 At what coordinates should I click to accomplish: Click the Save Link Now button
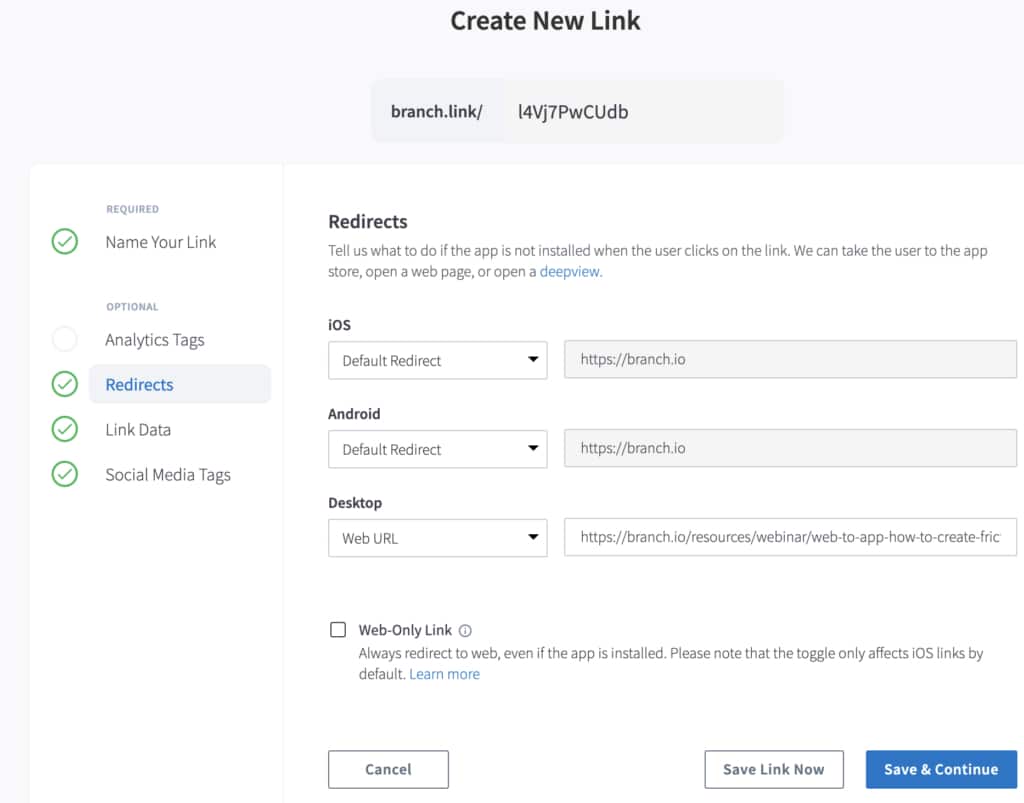pos(774,769)
